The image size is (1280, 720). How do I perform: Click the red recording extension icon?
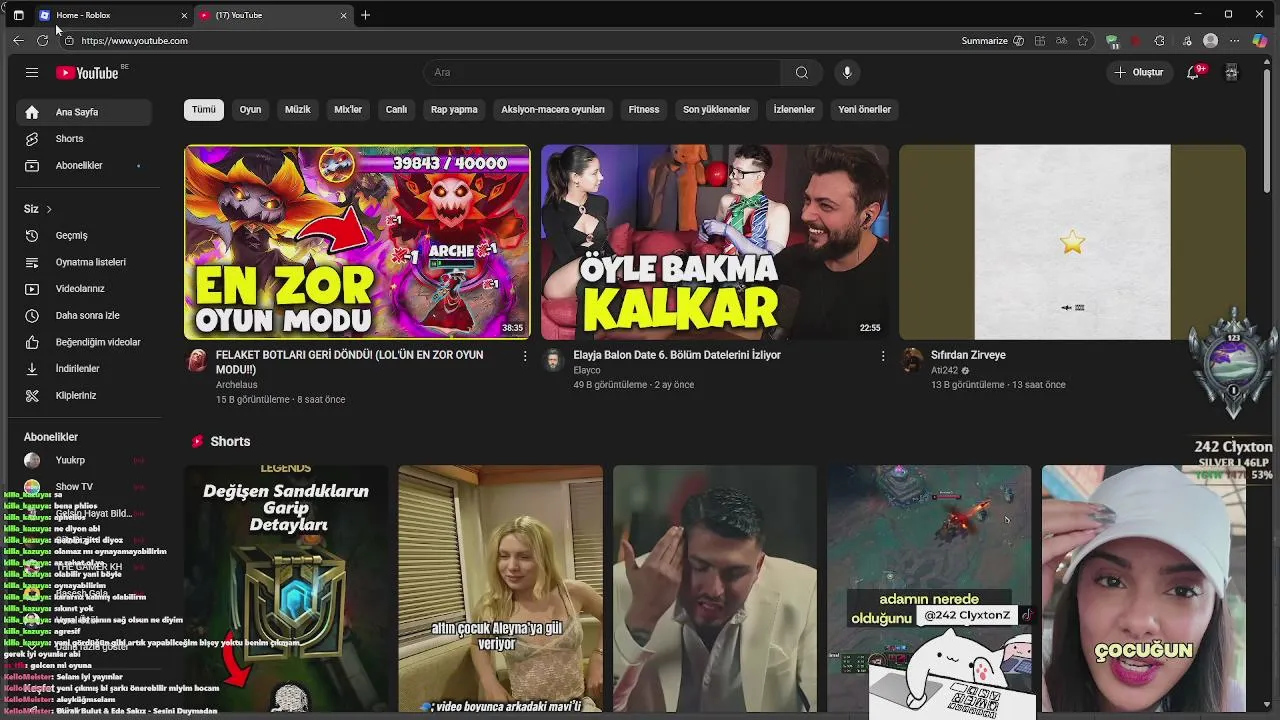(1136, 41)
